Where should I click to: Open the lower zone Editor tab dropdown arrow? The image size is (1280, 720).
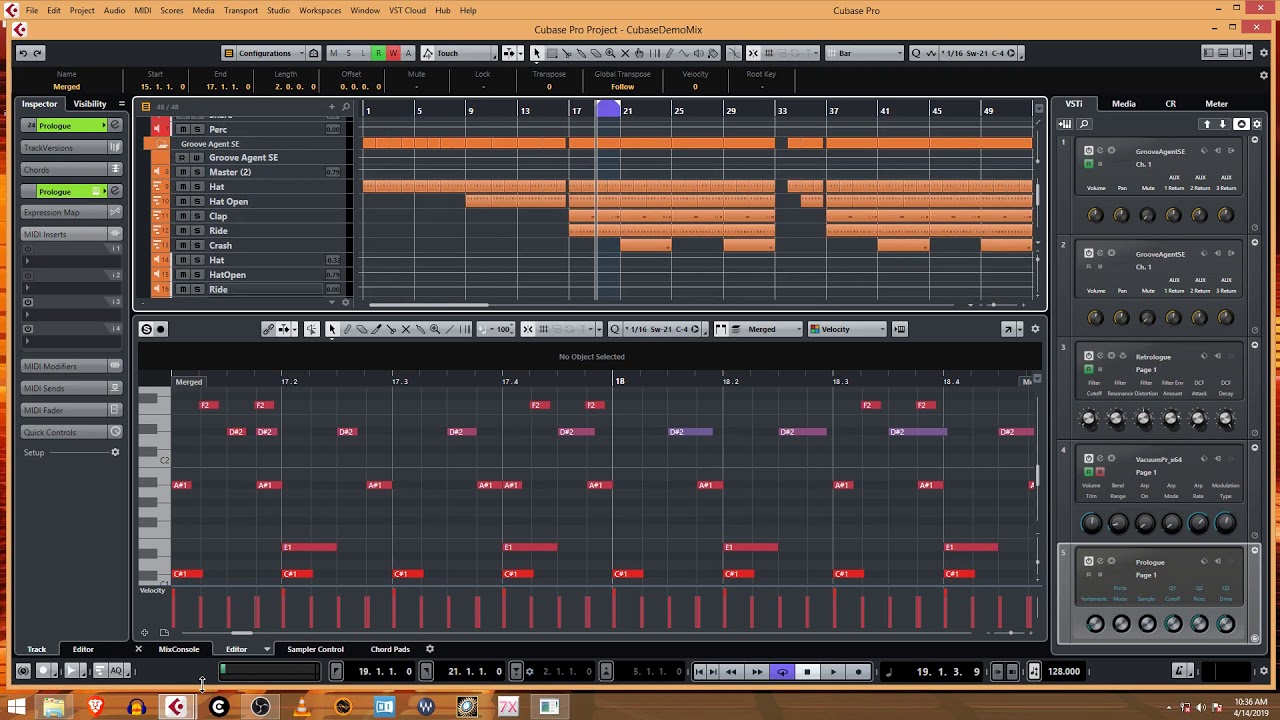267,649
